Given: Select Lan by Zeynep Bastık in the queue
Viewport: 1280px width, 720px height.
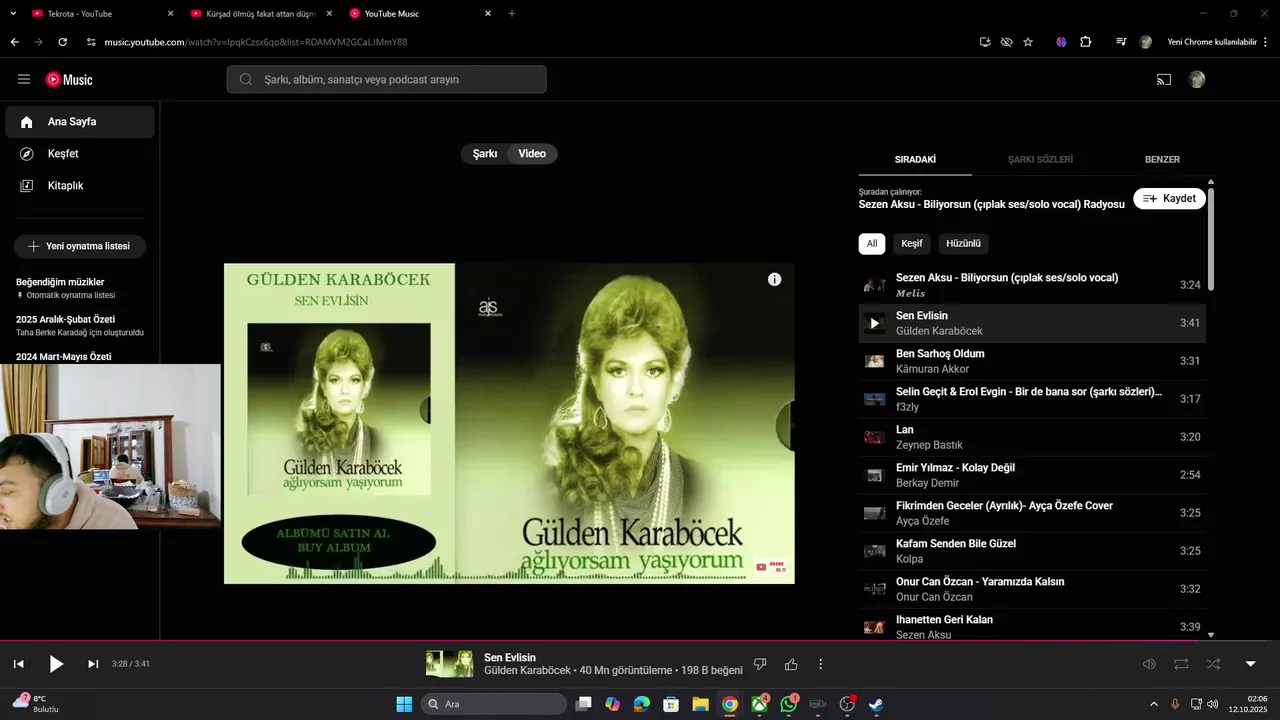Looking at the screenshot, I should point(1032,437).
